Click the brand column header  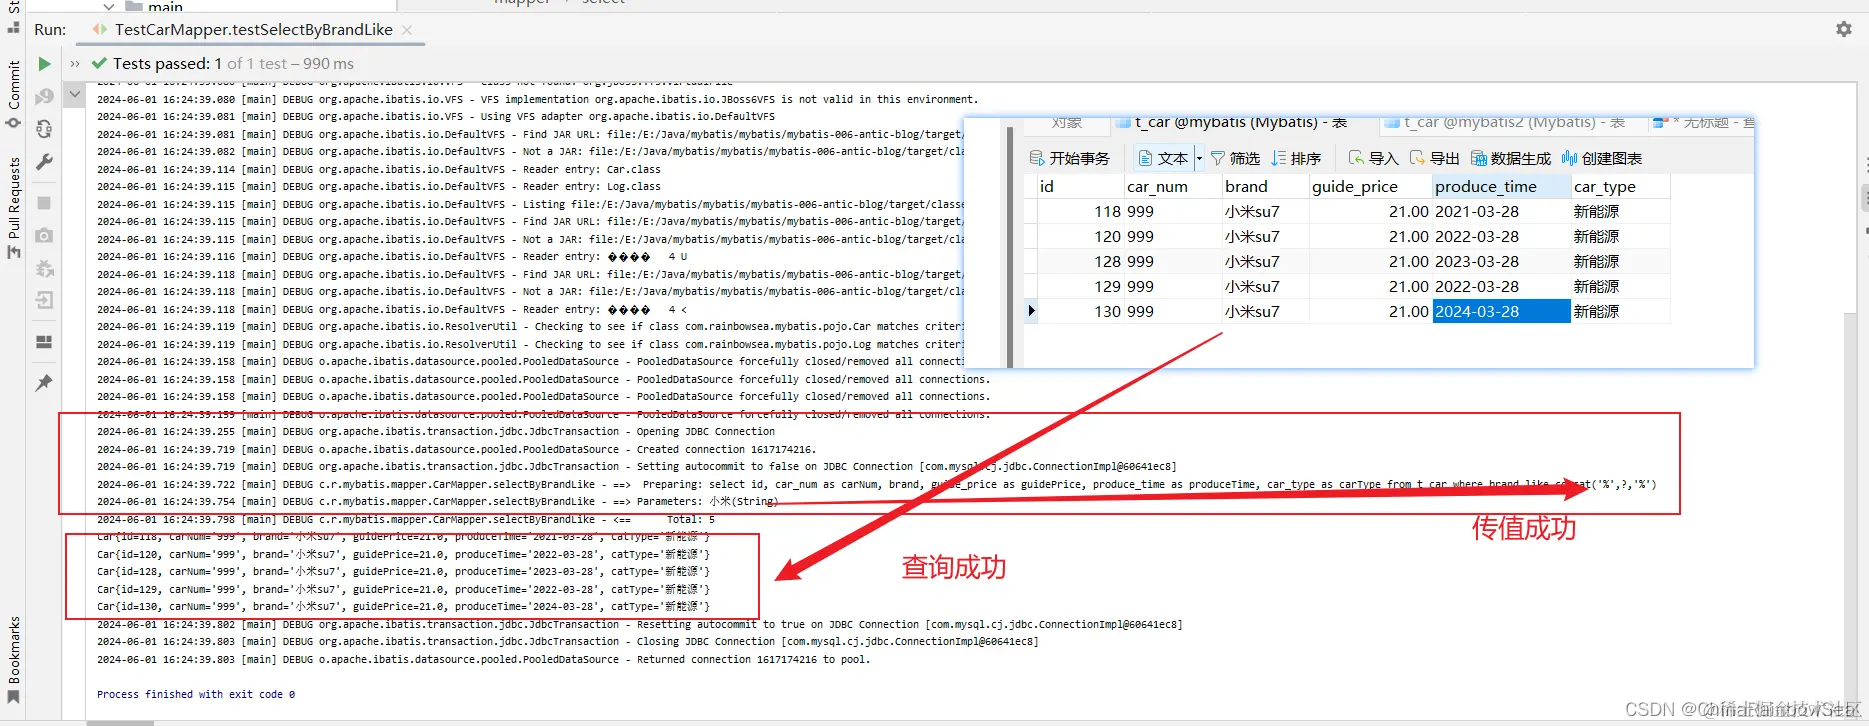click(1266, 186)
